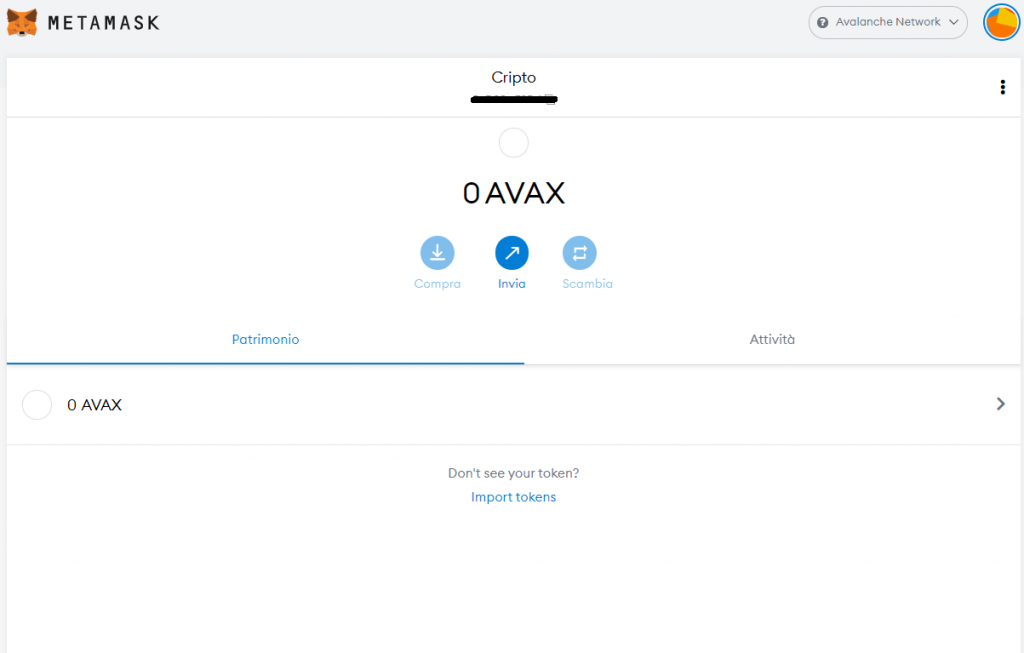Click the Import tokens link
This screenshot has width=1024, height=653.
[x=513, y=497]
